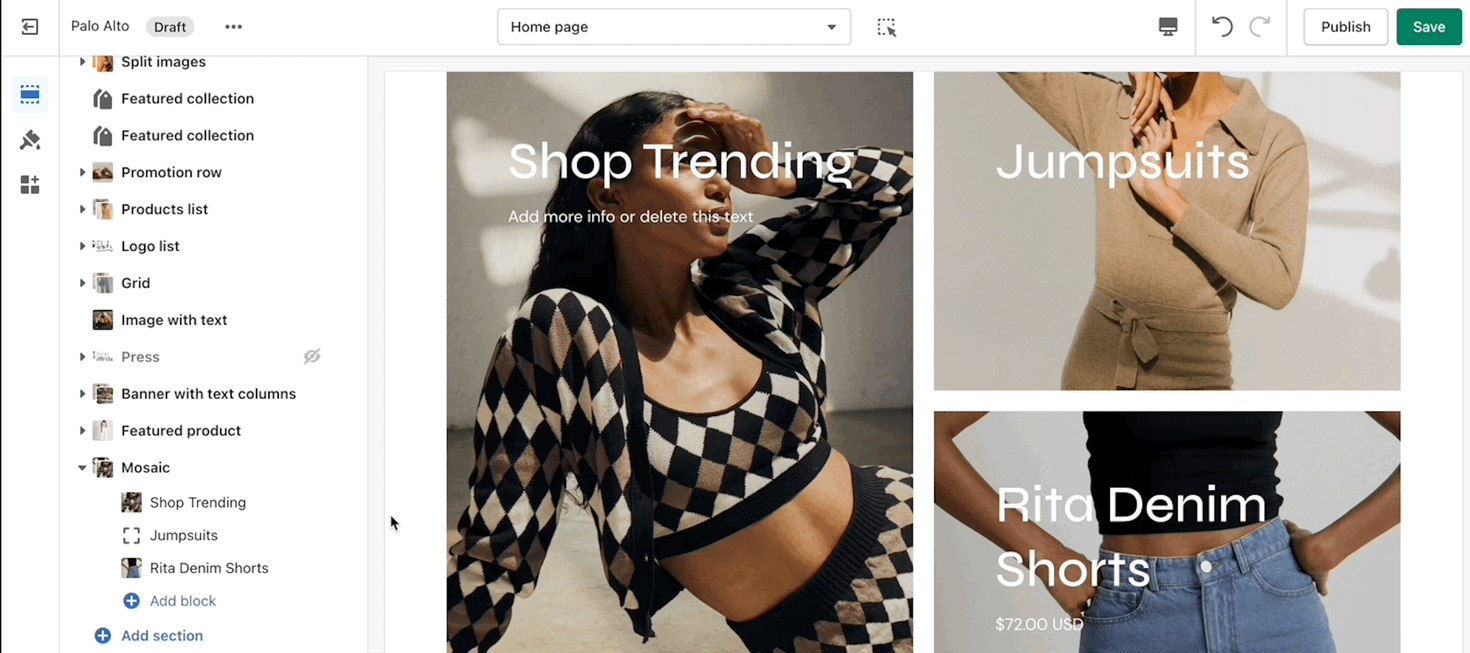Expand the Promotion row section
The image size is (1470, 653).
tap(82, 172)
